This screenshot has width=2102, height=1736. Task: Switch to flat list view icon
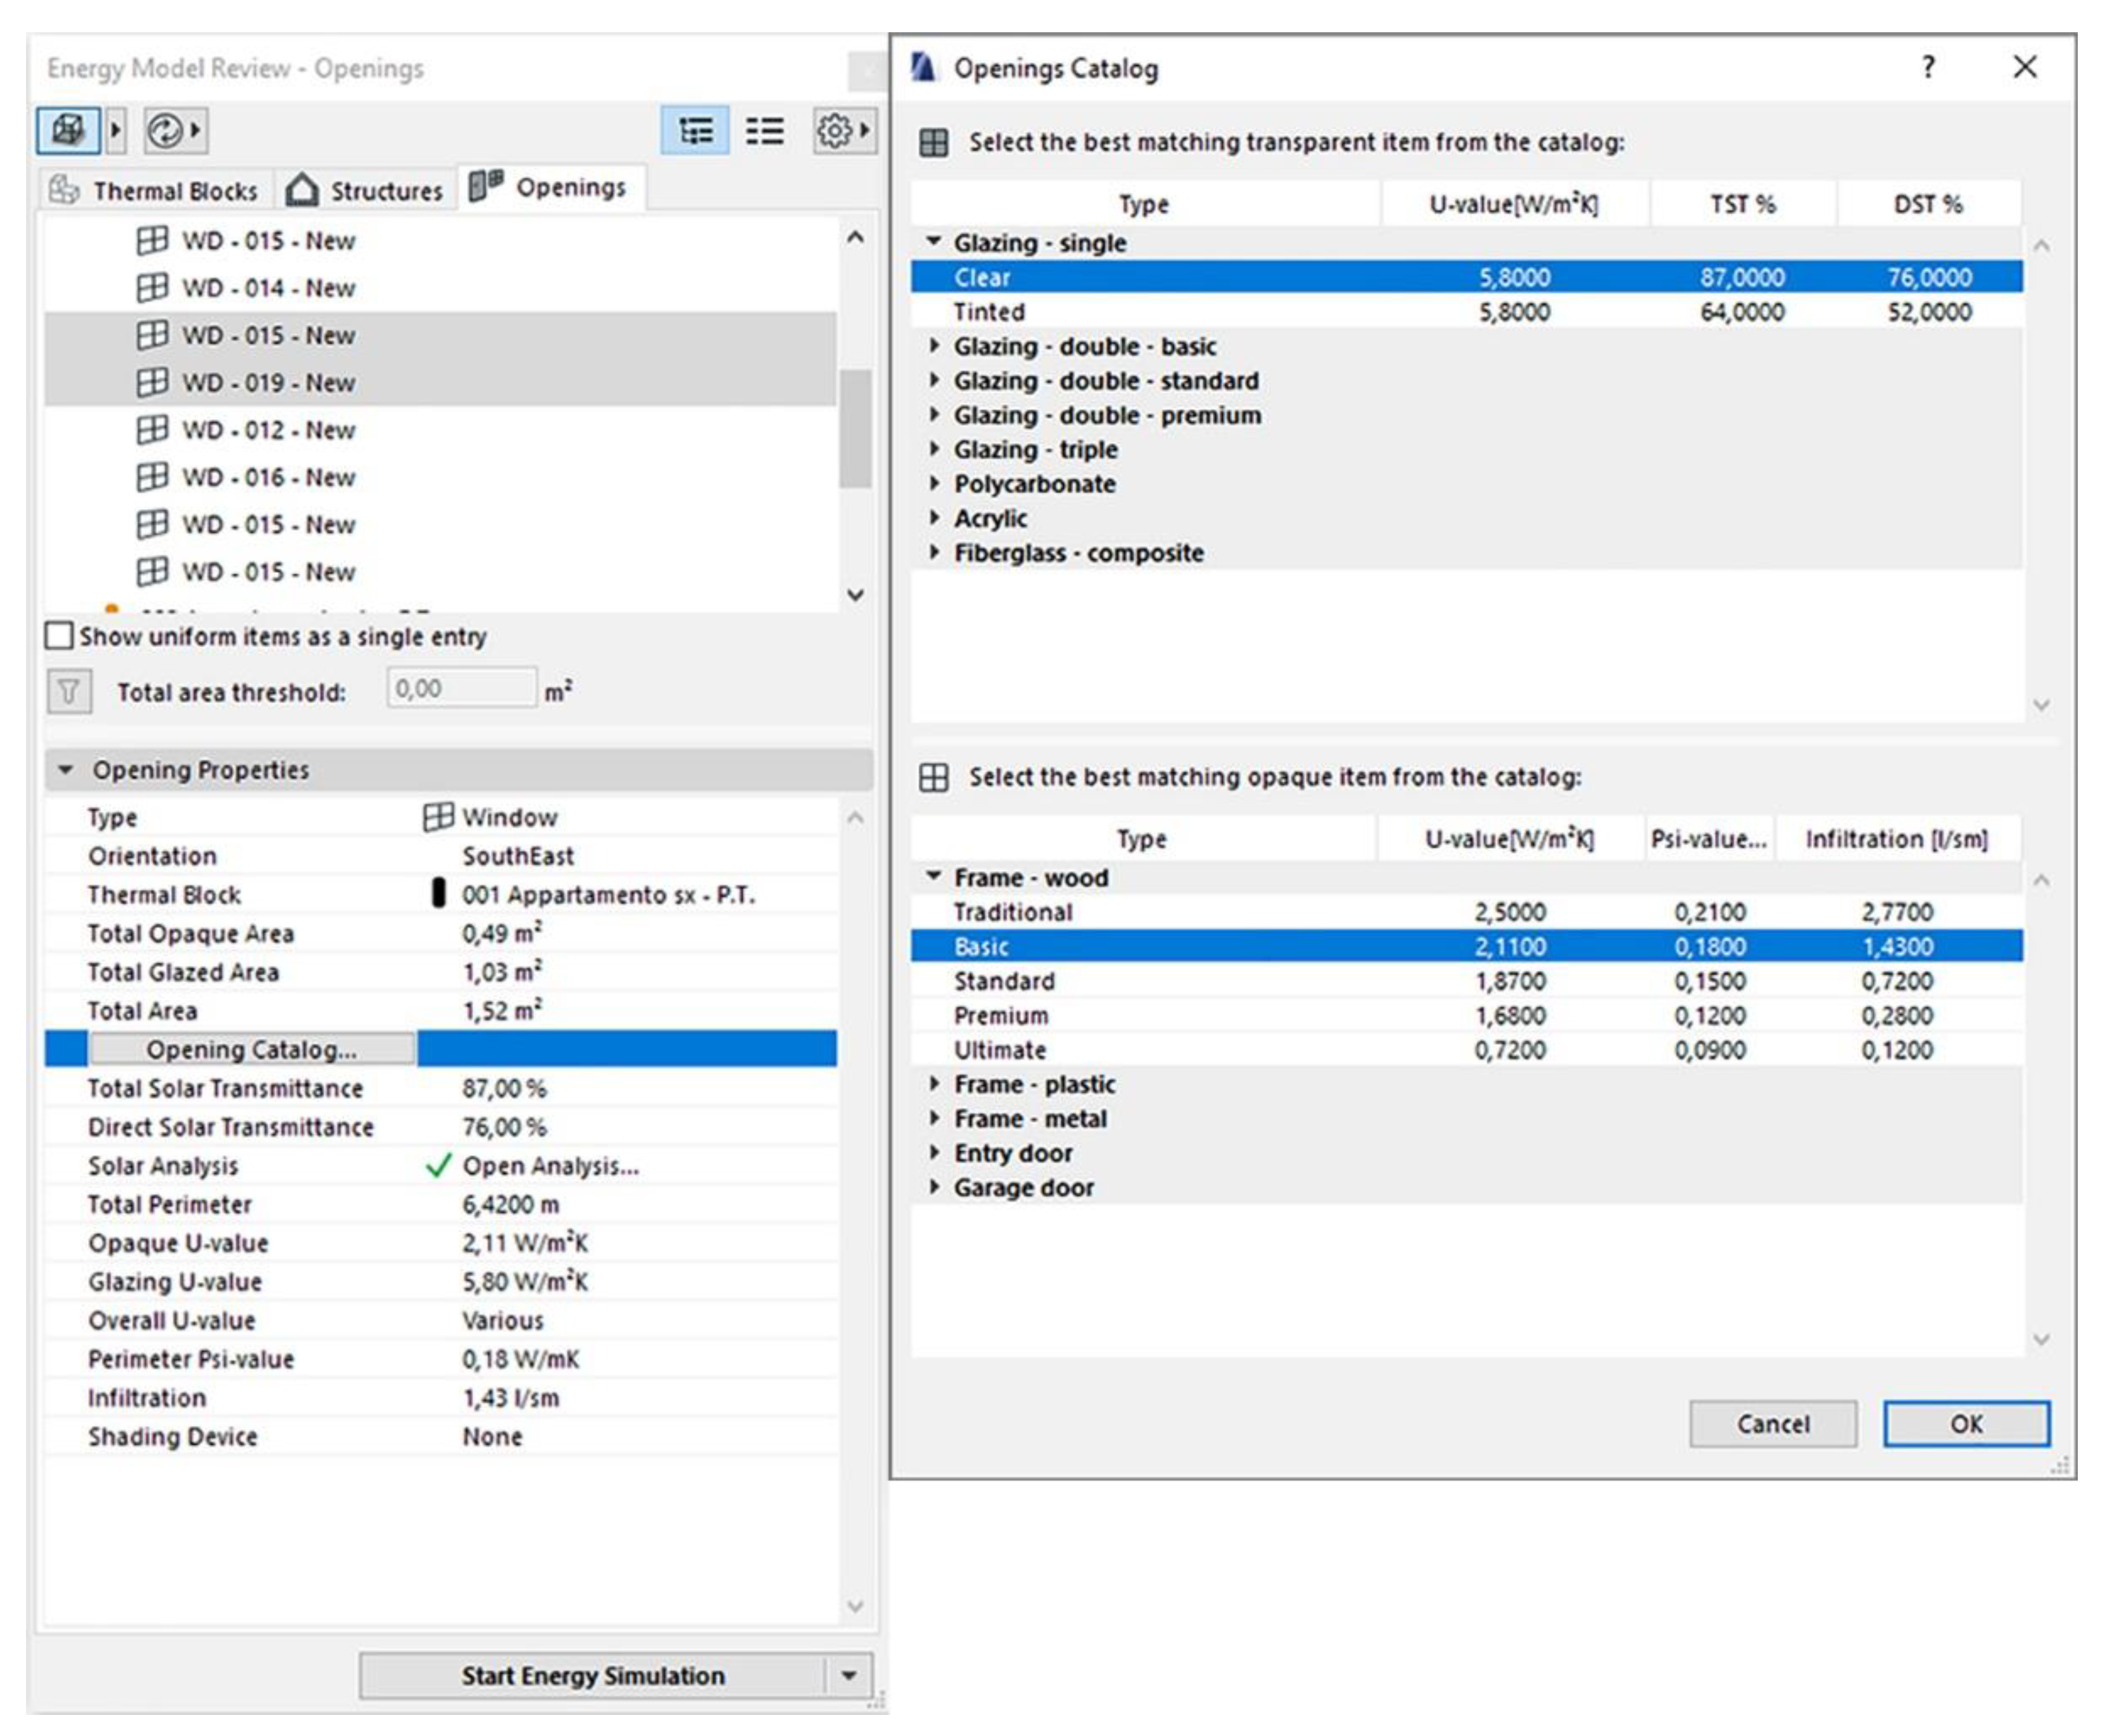[x=764, y=131]
